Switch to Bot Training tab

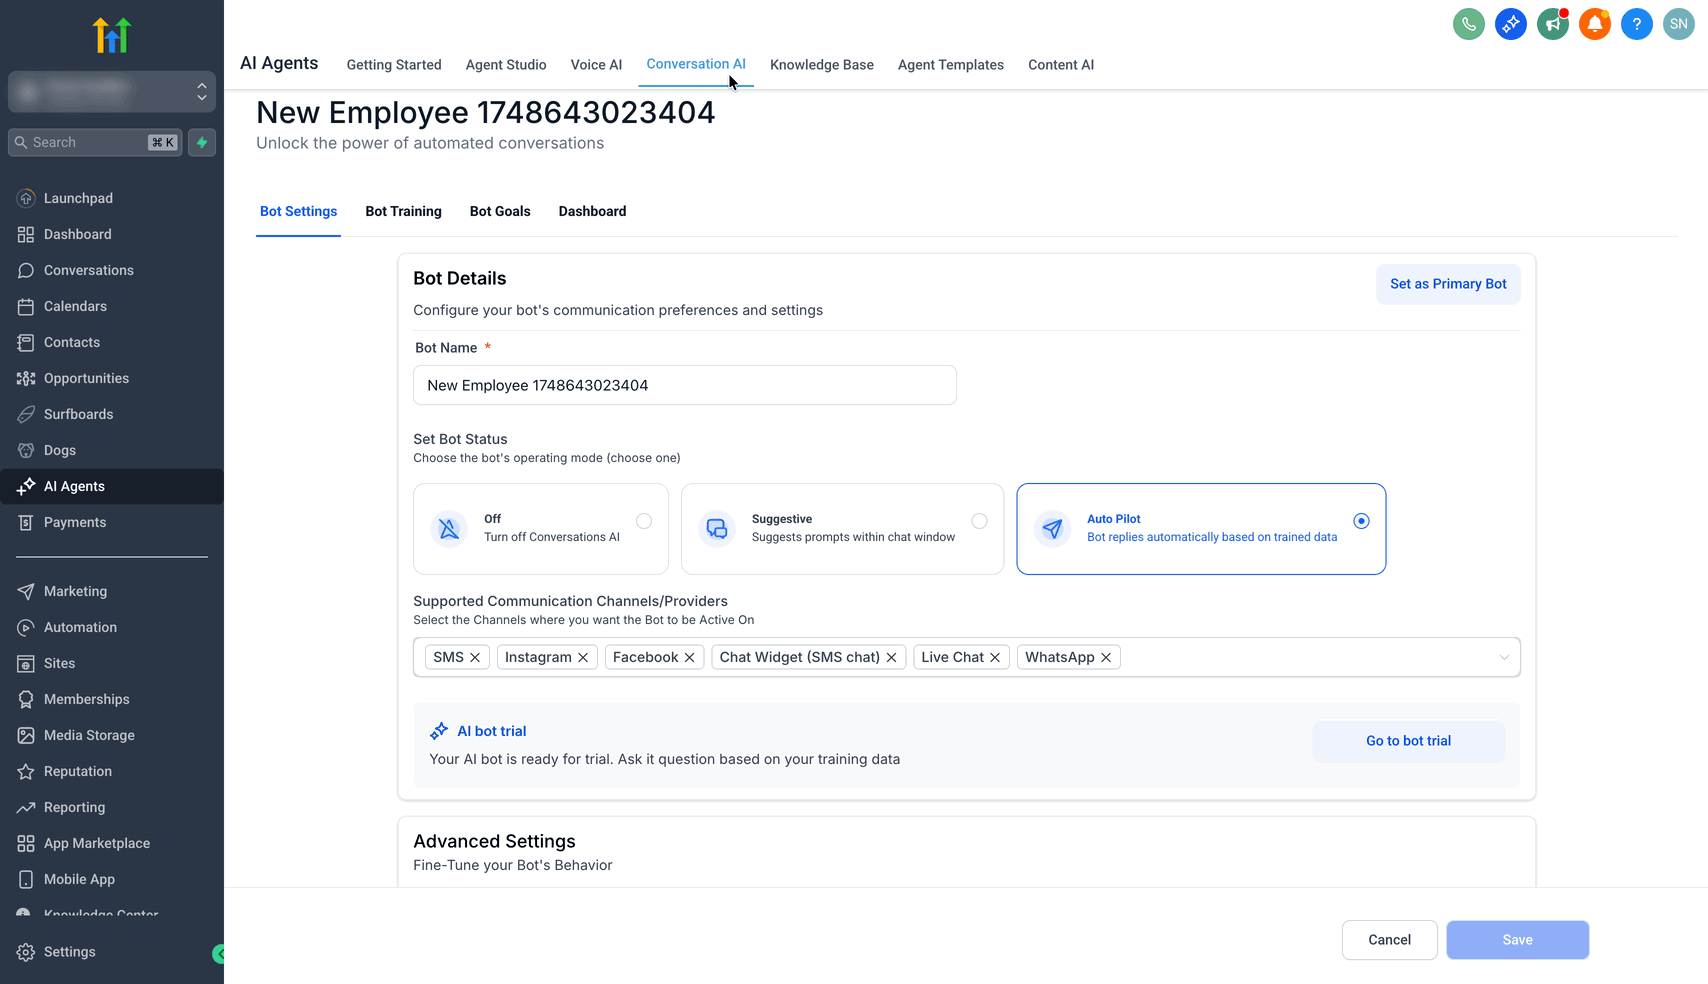click(403, 211)
